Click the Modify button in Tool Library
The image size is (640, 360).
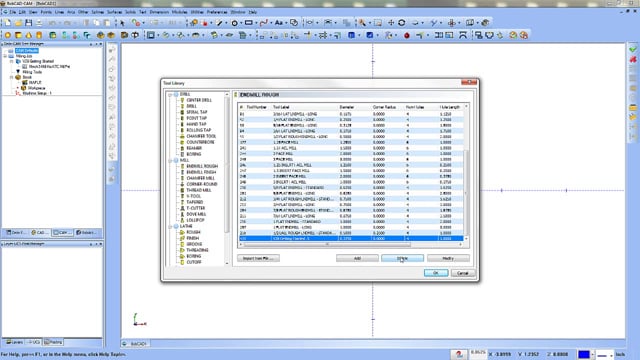coord(448,258)
